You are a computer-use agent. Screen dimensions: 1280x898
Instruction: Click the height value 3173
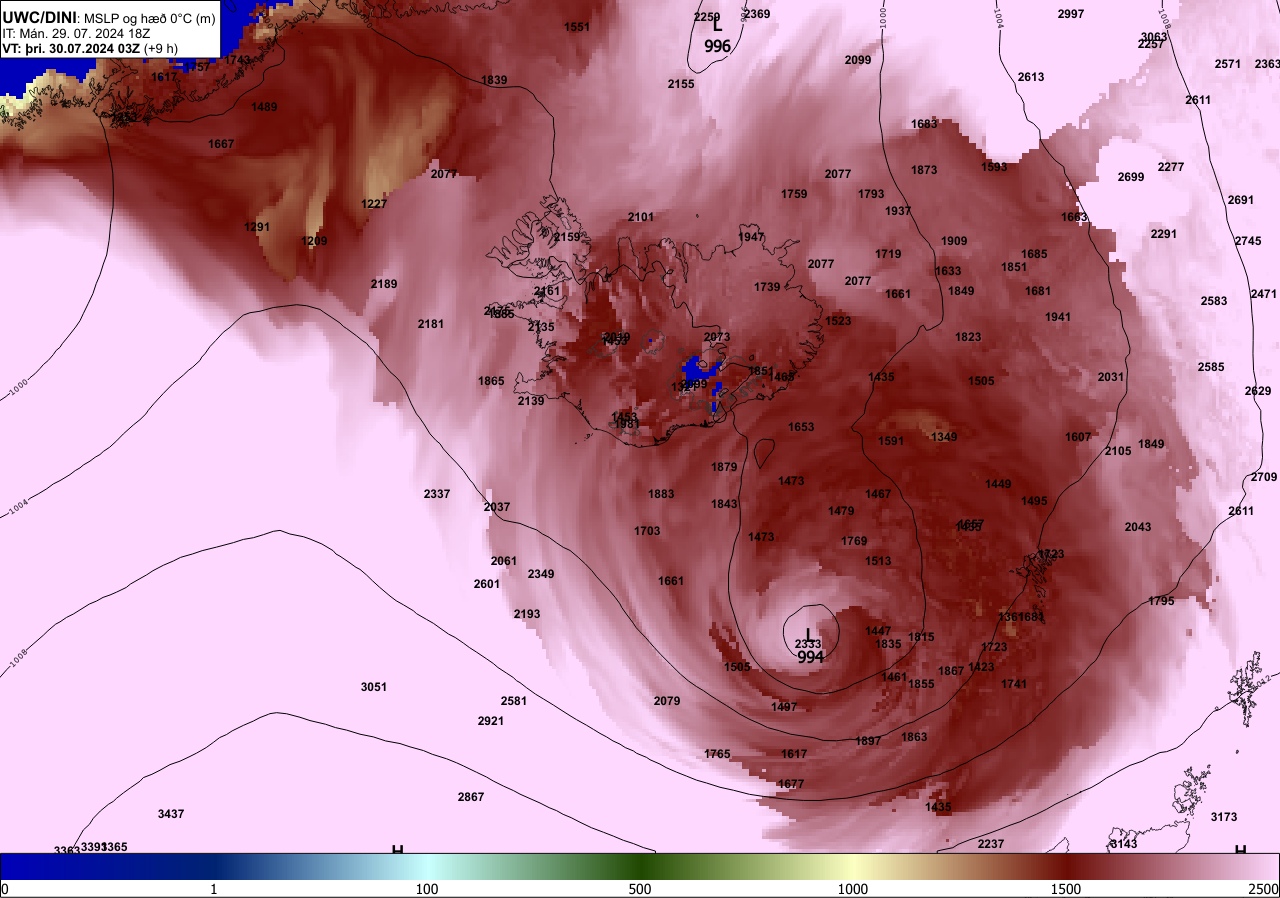coord(1224,817)
